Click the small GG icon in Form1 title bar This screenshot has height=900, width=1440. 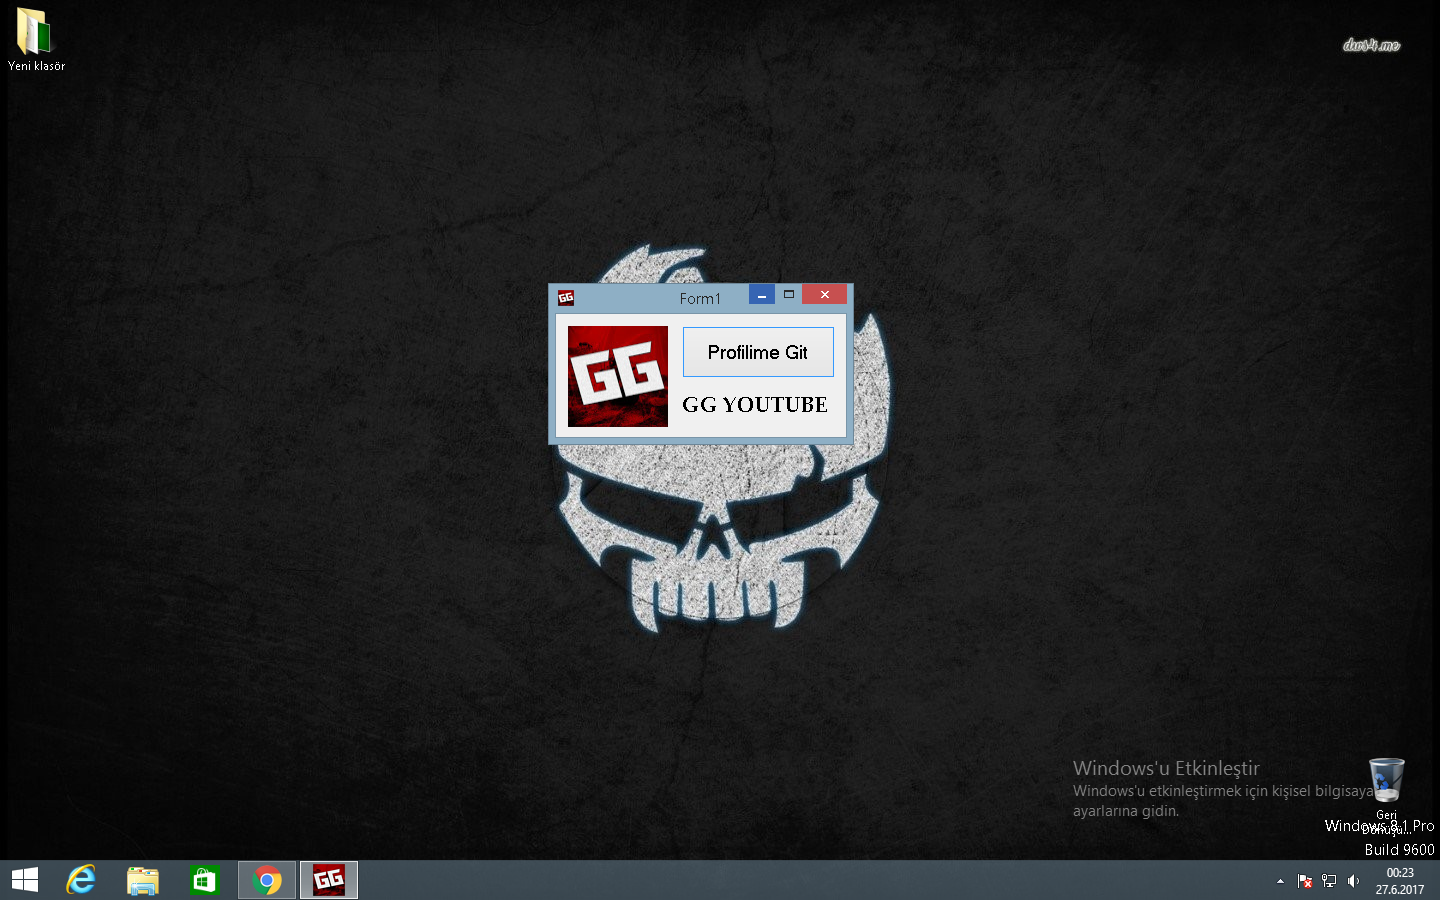(566, 297)
